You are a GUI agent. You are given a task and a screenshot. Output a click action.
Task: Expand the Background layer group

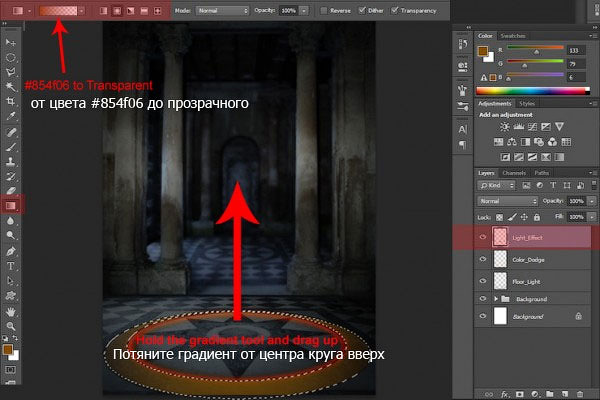click(497, 298)
